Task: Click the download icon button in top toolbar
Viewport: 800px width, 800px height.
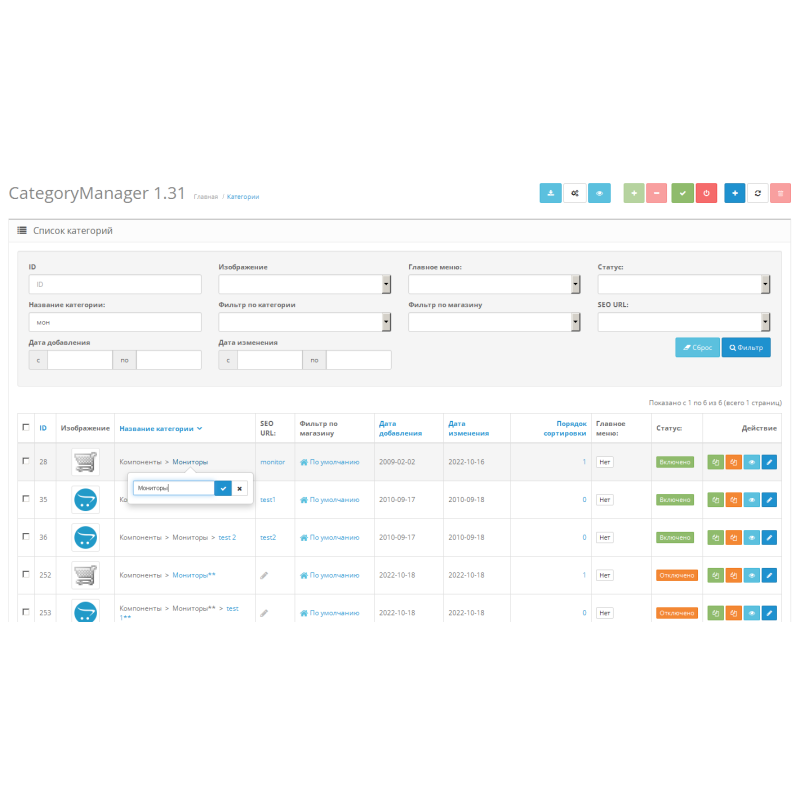Action: [551, 194]
